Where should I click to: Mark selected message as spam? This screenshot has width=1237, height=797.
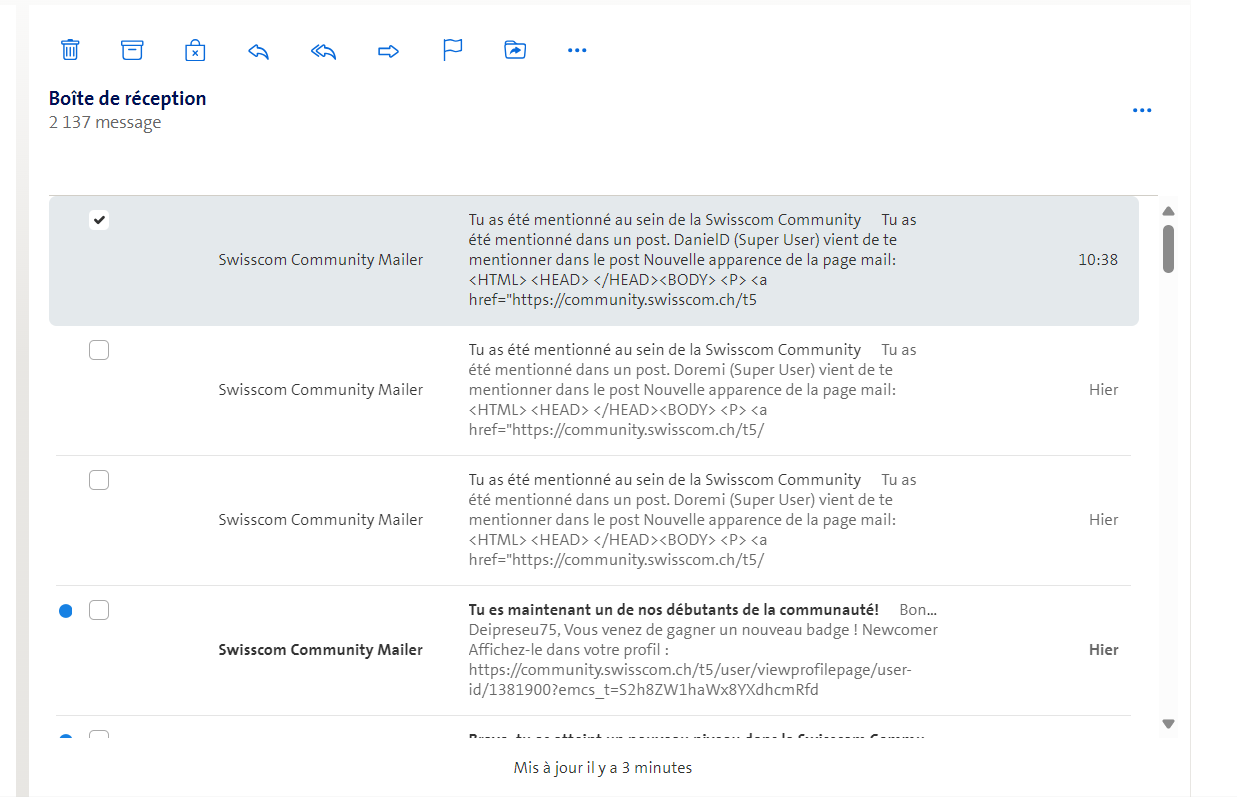pyautogui.click(x=195, y=51)
